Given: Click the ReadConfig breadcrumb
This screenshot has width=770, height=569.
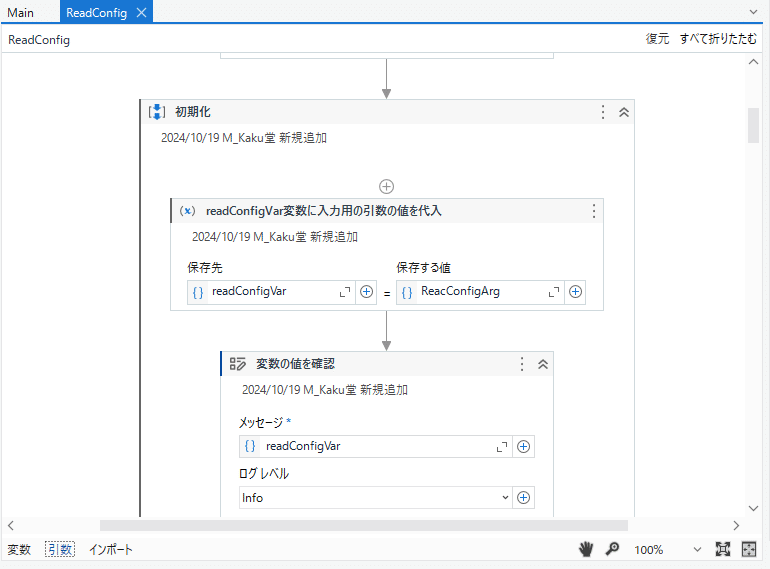Looking at the screenshot, I should point(39,40).
